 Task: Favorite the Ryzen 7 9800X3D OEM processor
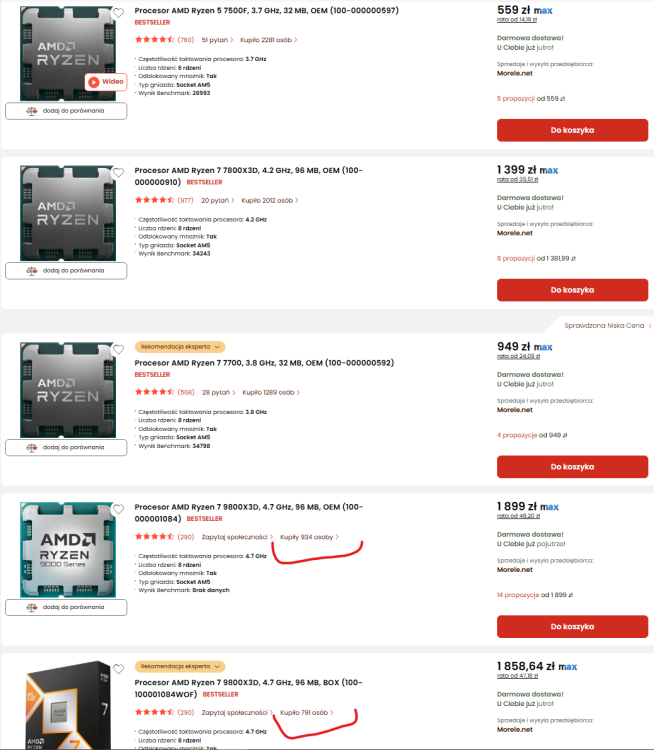pos(118,509)
